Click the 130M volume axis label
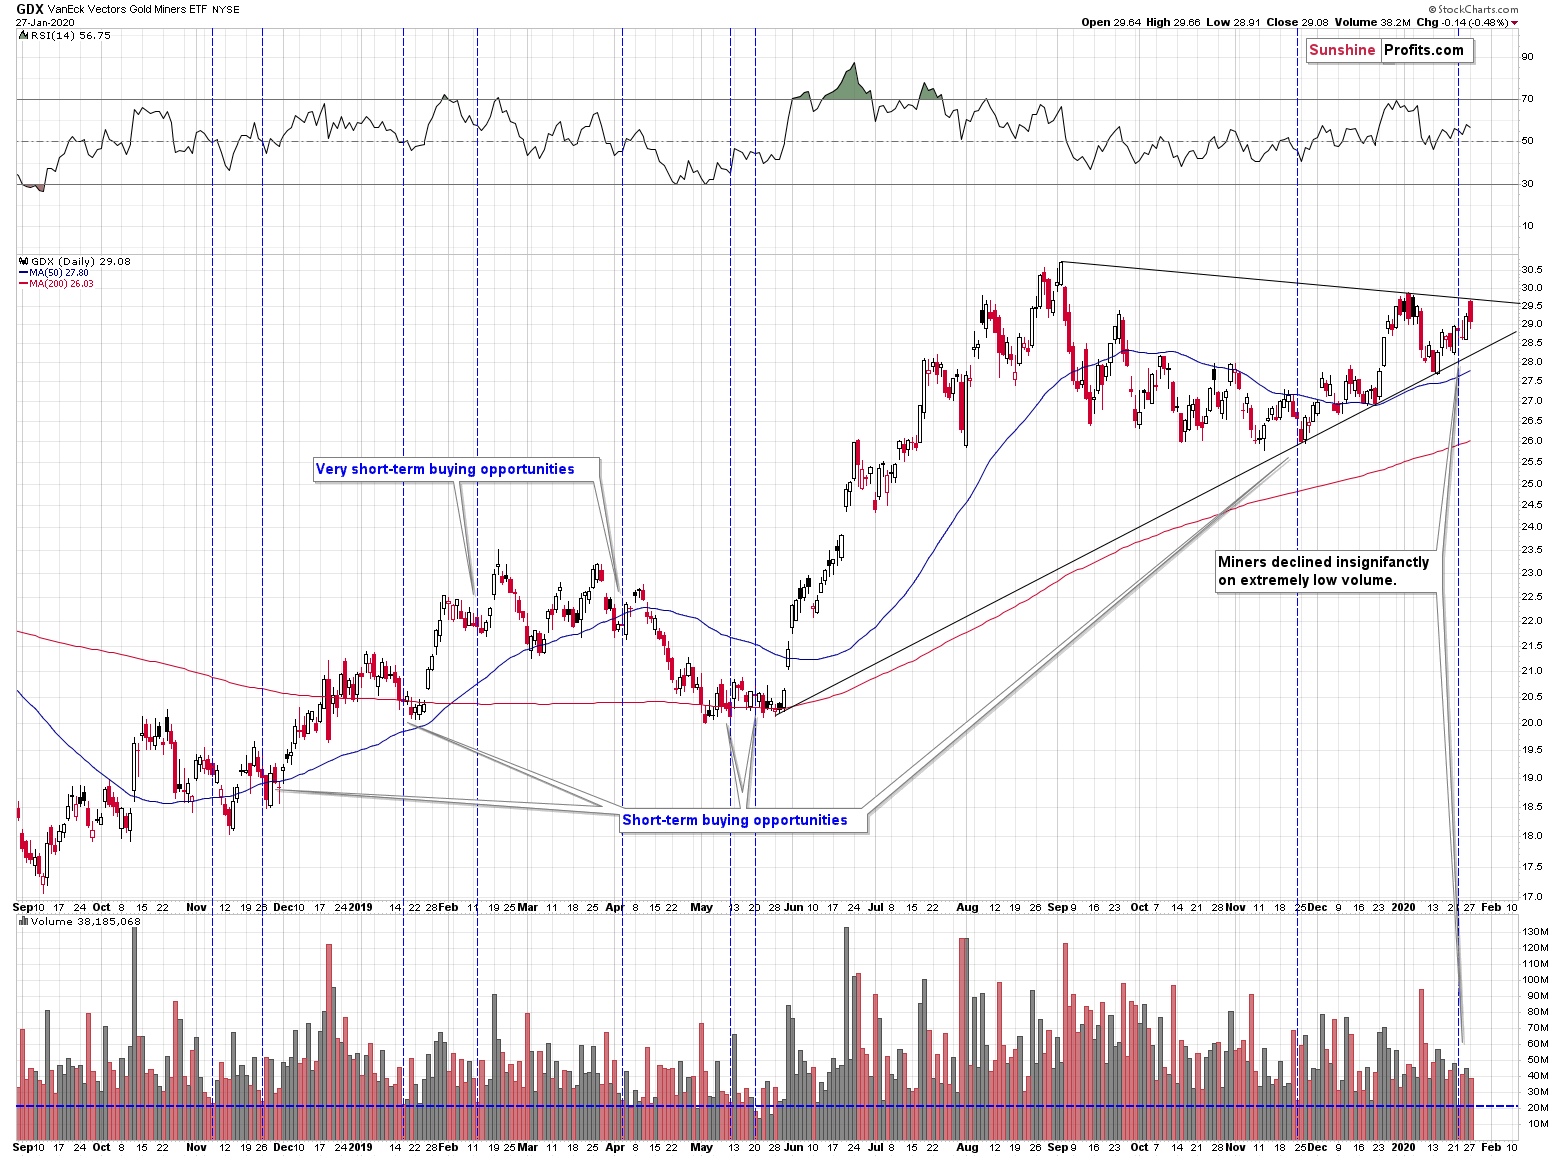This screenshot has width=1565, height=1157. click(x=1535, y=932)
